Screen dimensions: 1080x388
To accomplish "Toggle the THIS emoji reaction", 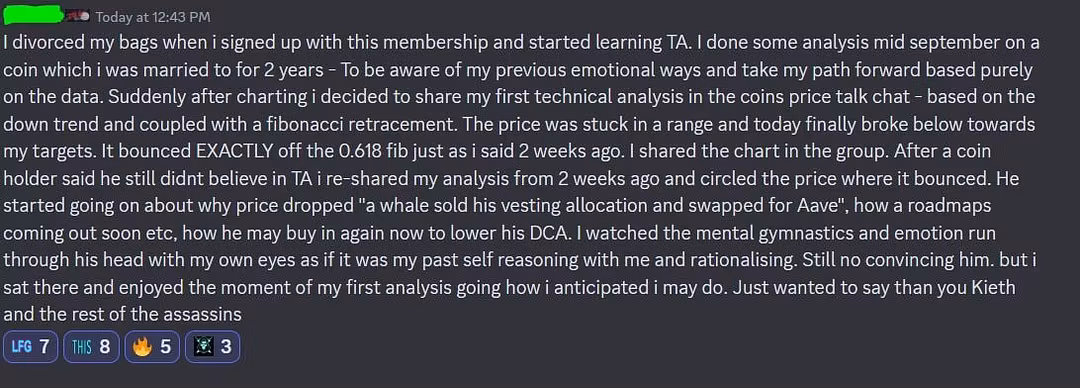I will coord(91,347).
